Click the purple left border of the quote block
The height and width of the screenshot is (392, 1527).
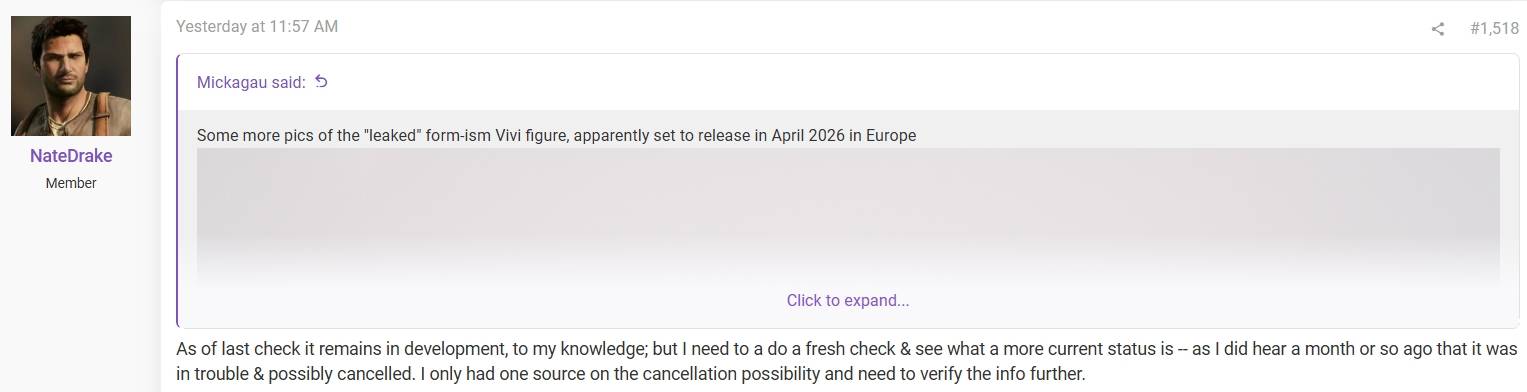(178, 190)
